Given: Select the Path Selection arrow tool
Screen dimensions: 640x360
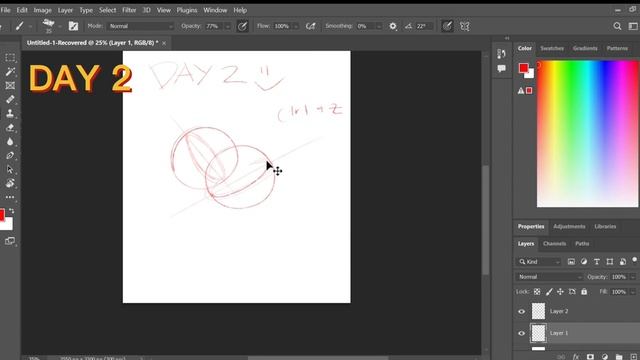Looking at the screenshot, I should tap(10, 169).
